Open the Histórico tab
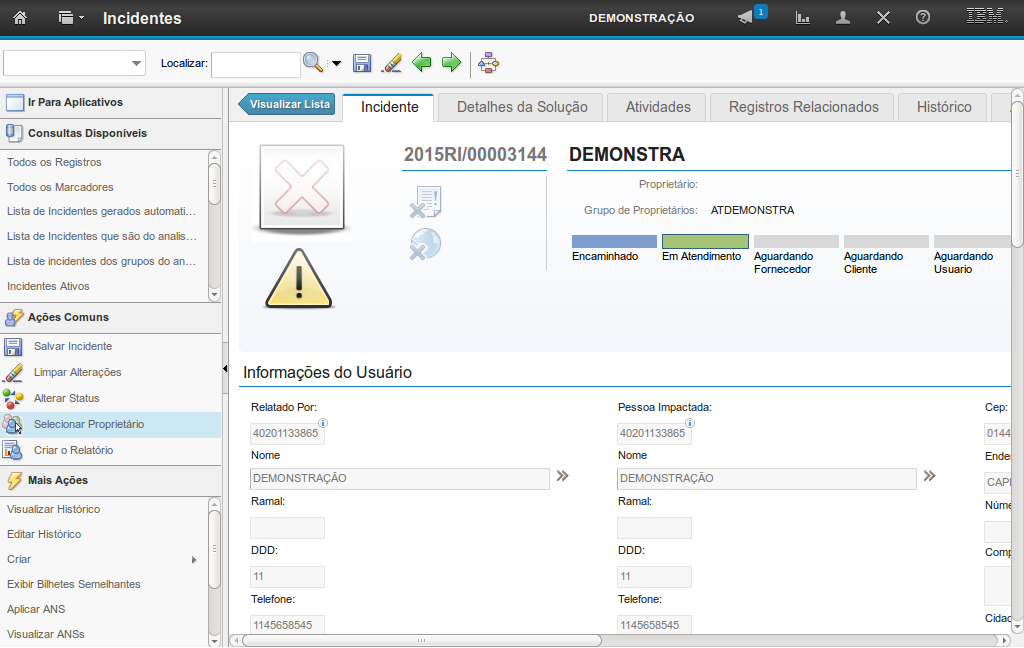 point(943,107)
